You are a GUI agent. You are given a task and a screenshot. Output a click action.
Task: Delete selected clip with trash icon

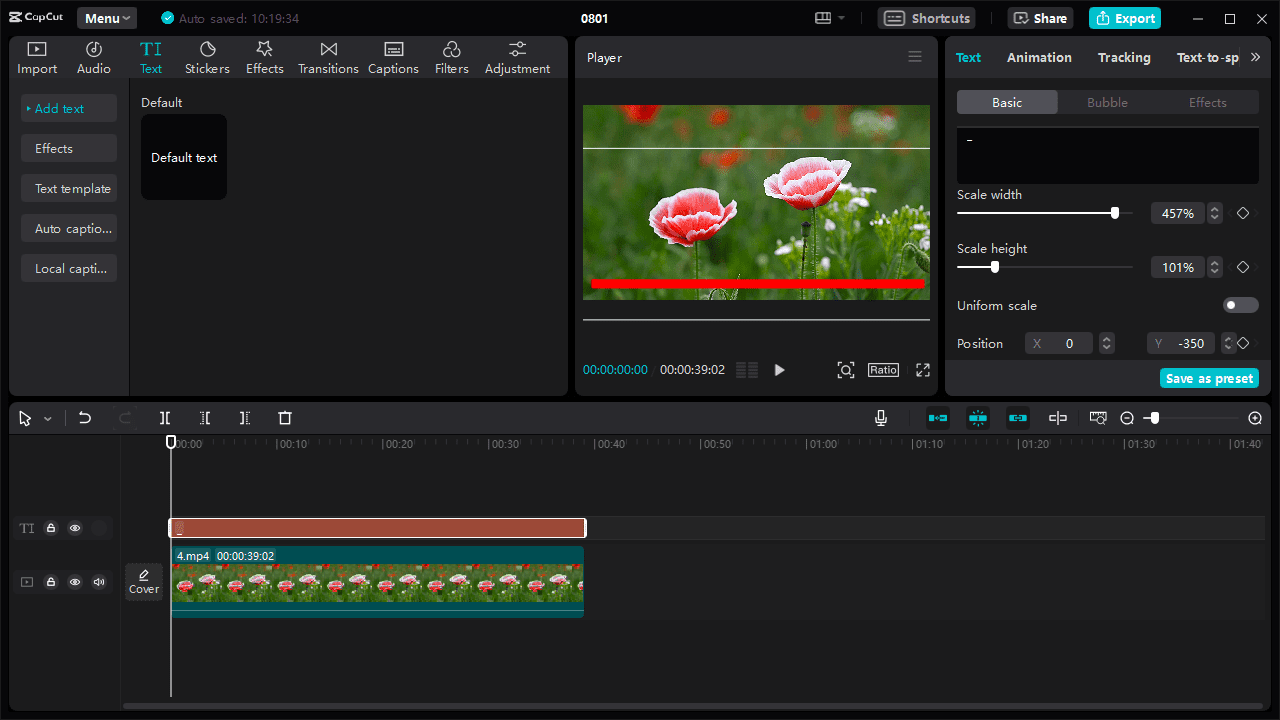tap(285, 418)
